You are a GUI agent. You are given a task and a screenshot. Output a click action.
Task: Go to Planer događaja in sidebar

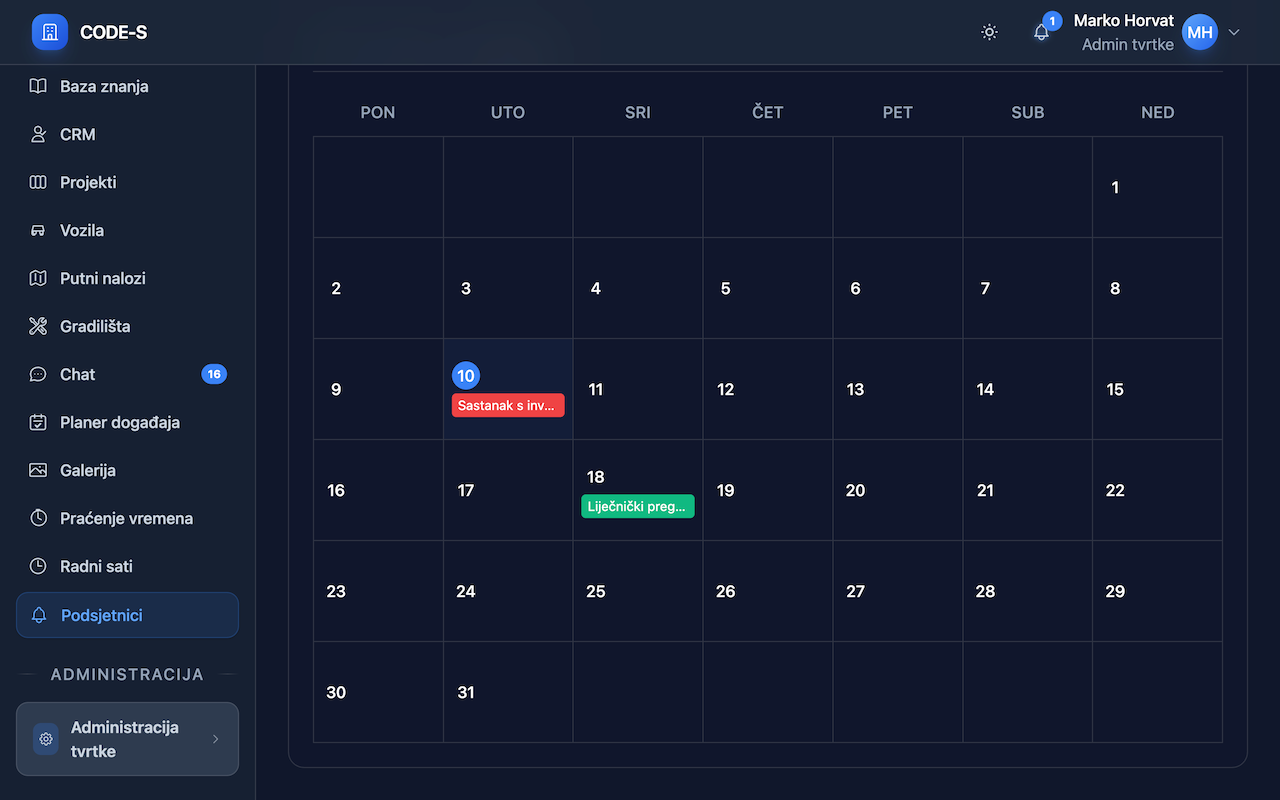click(x=119, y=422)
